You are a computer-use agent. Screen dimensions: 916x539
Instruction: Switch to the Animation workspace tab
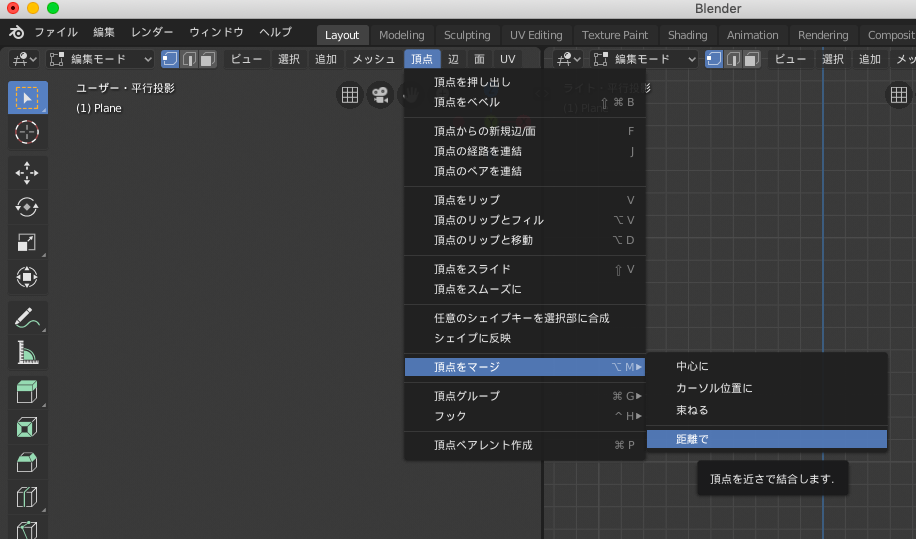[752, 35]
